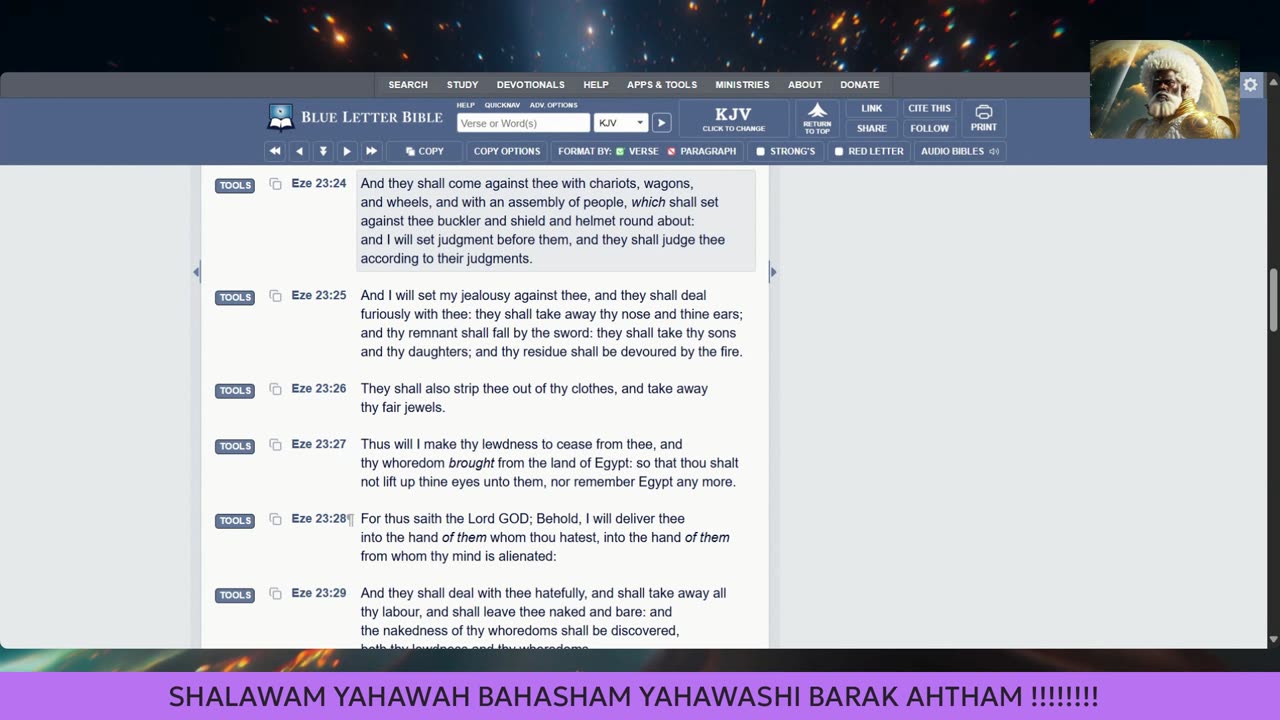The width and height of the screenshot is (1280, 720).
Task: Click Return to Top arrow icon
Action: click(817, 118)
